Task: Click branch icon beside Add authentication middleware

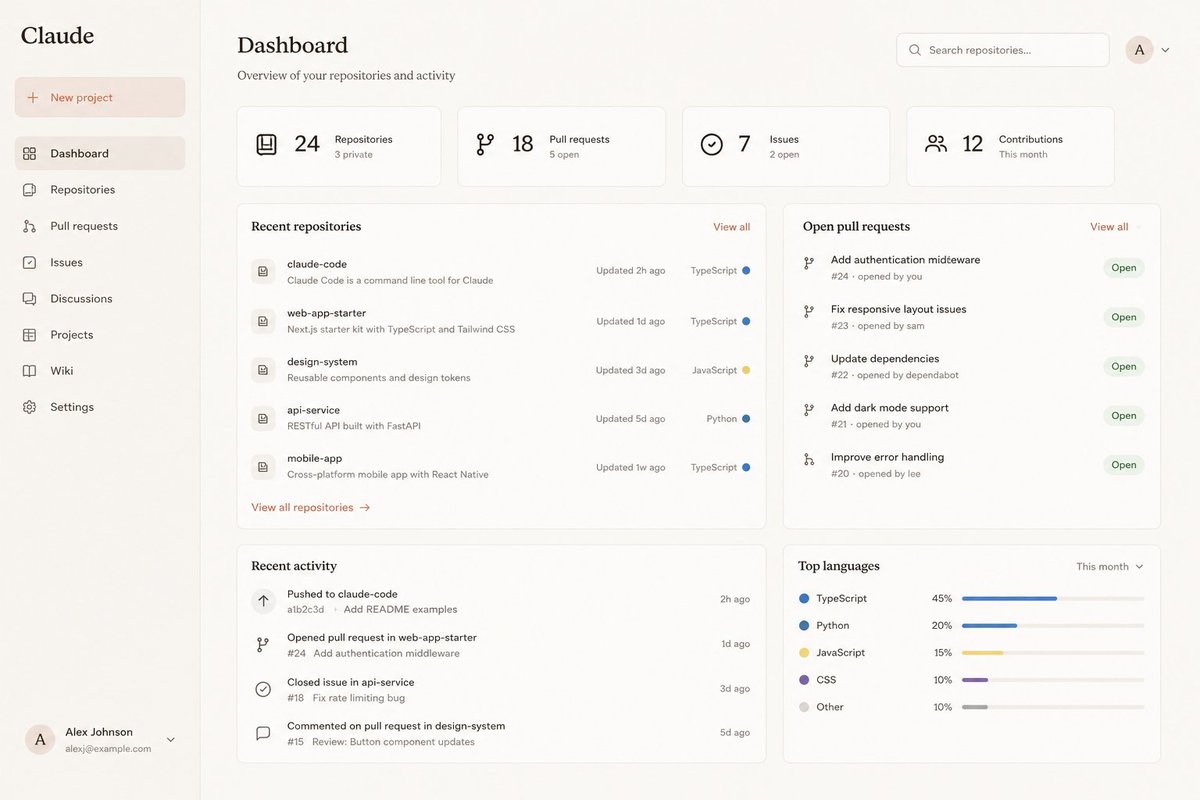Action: pos(809,263)
